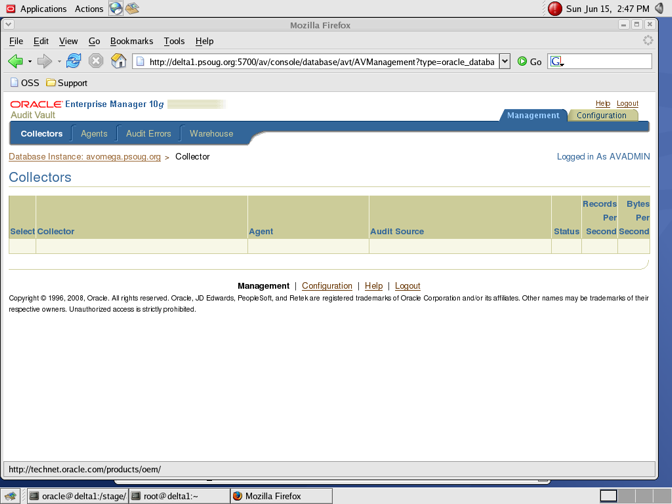Click the Bytes Per Second column header
Image resolution: width=672 pixels, height=504 pixels.
coord(634,218)
